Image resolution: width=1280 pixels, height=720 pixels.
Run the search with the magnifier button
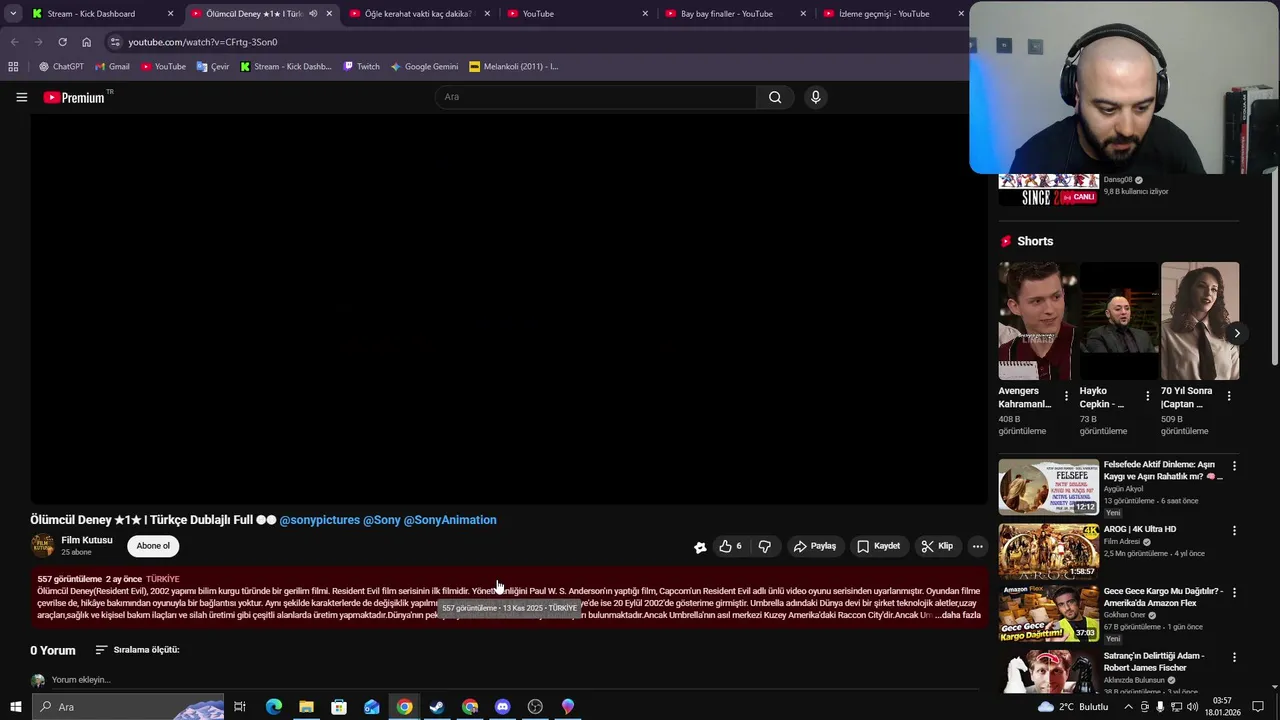775,97
